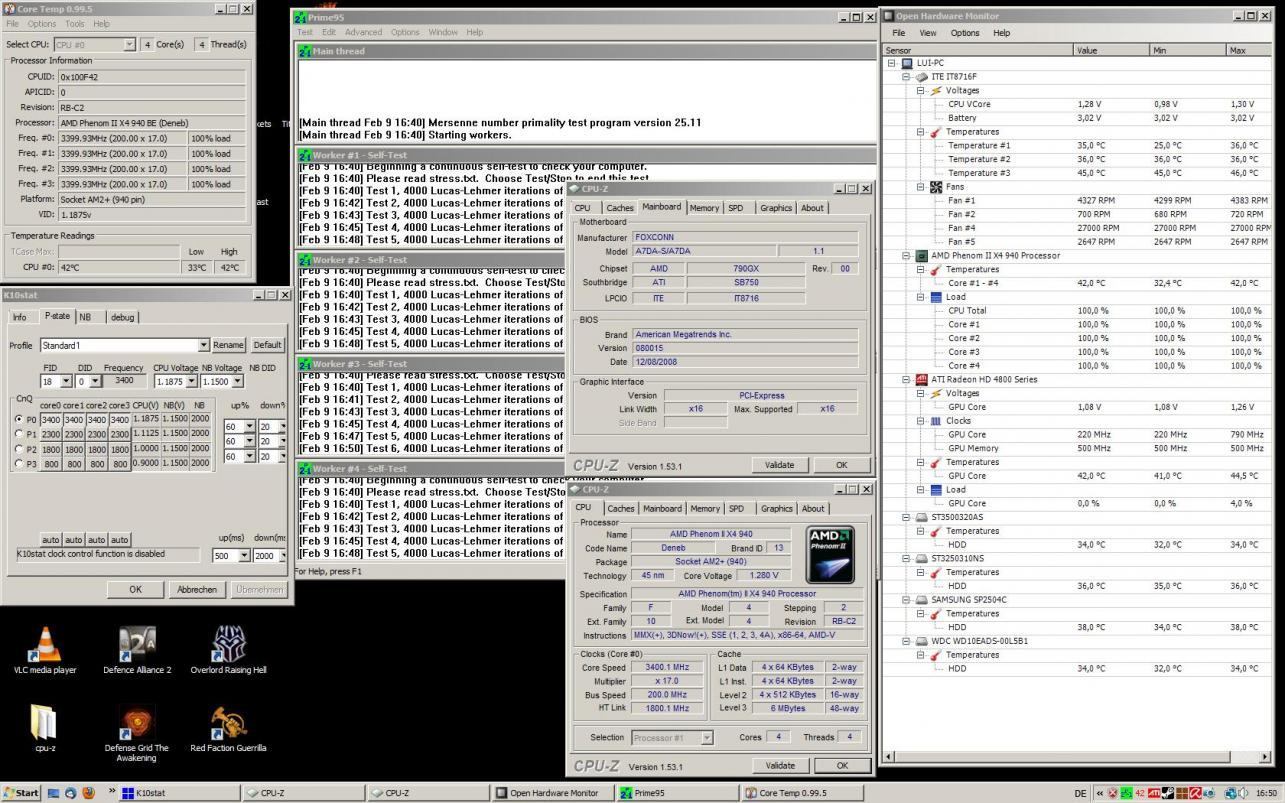Open the DID dropdown in K10stat
The image size is (1285, 803).
[x=95, y=381]
